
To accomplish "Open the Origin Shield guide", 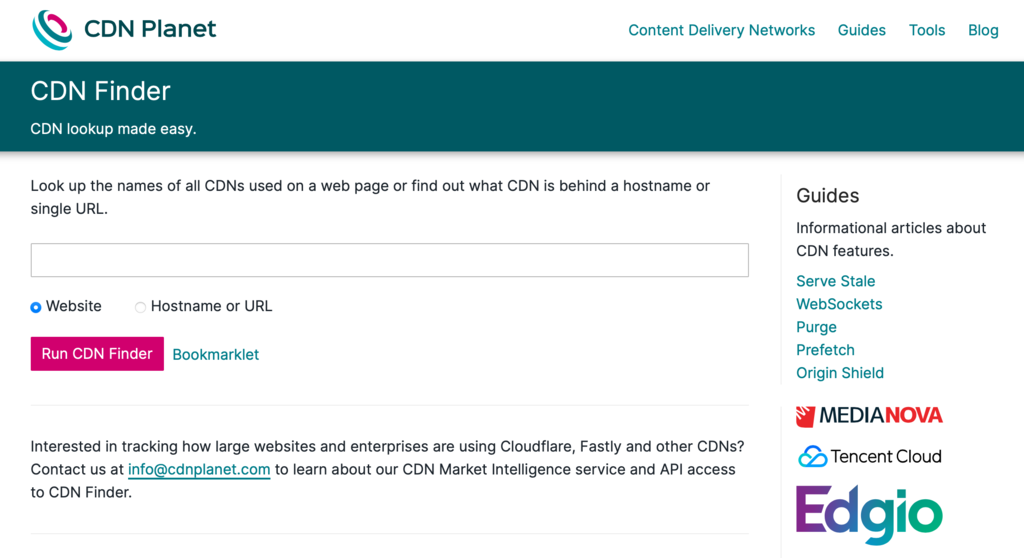I will pyautogui.click(x=839, y=373).
